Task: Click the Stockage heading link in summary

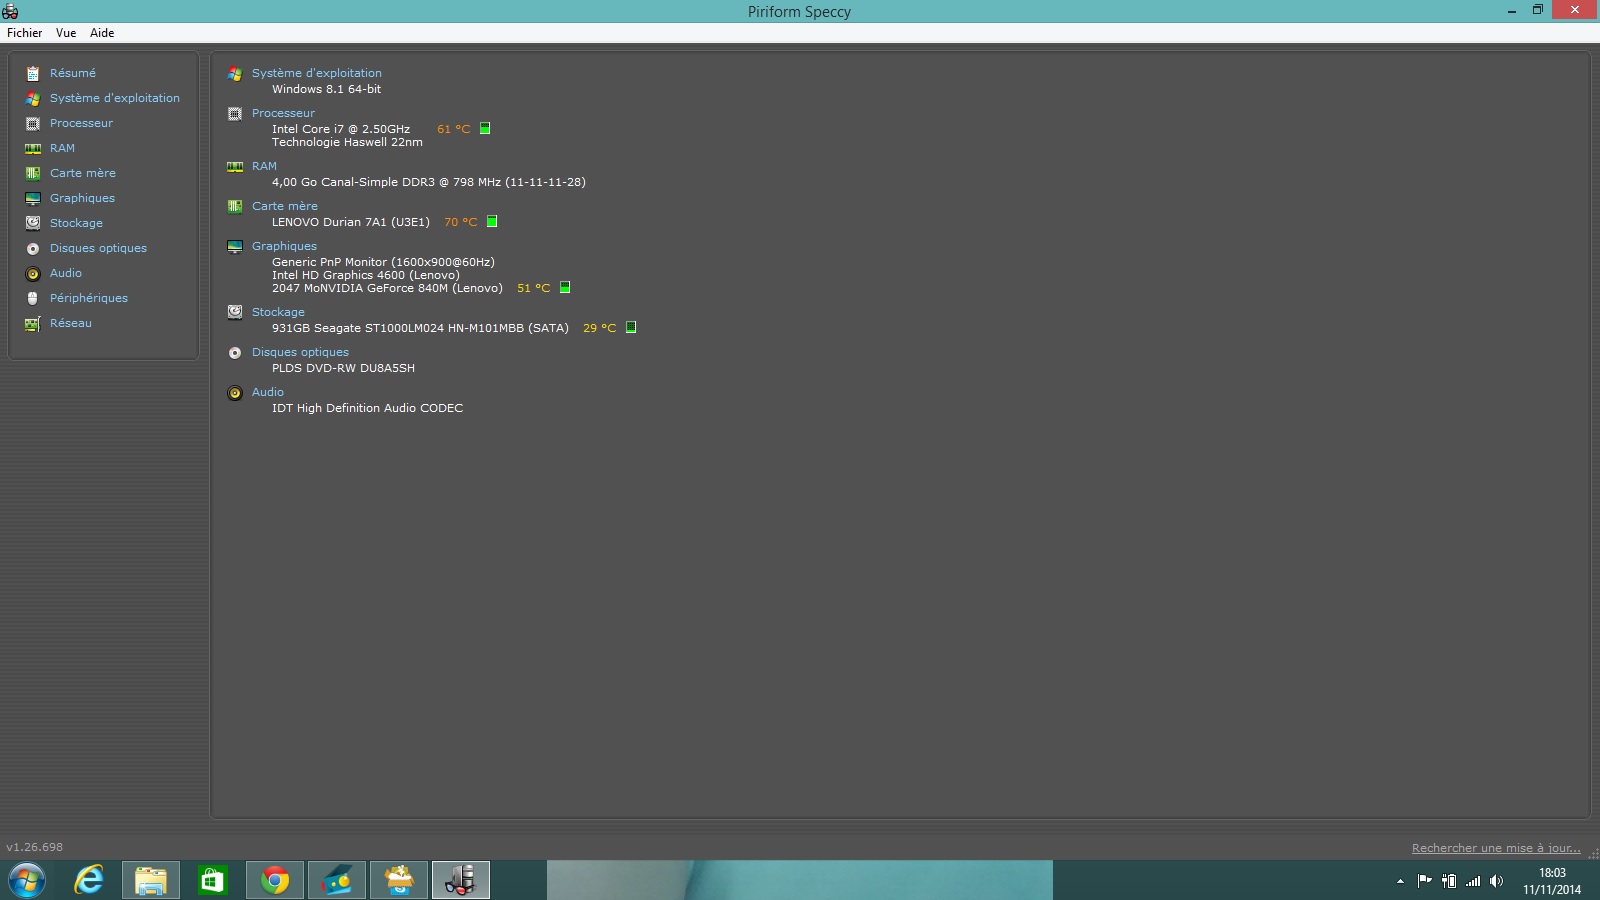Action: click(x=278, y=312)
